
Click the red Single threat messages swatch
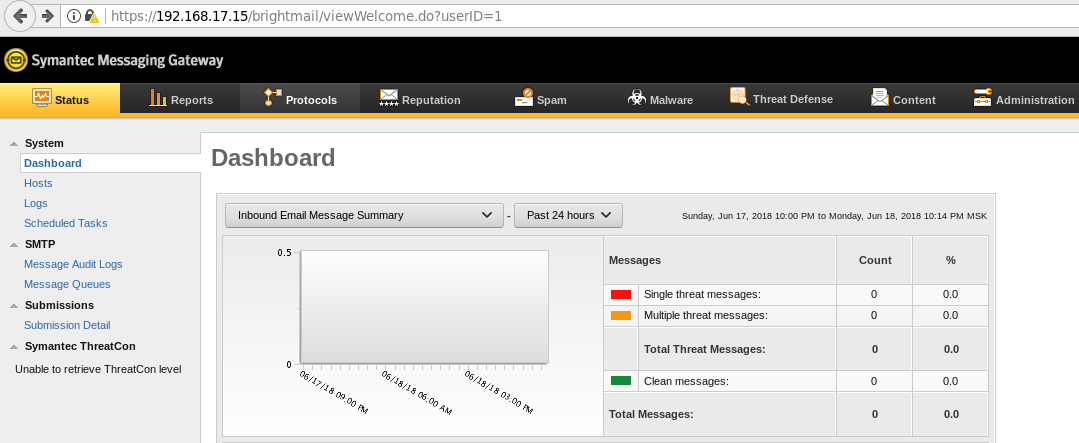pos(621,294)
